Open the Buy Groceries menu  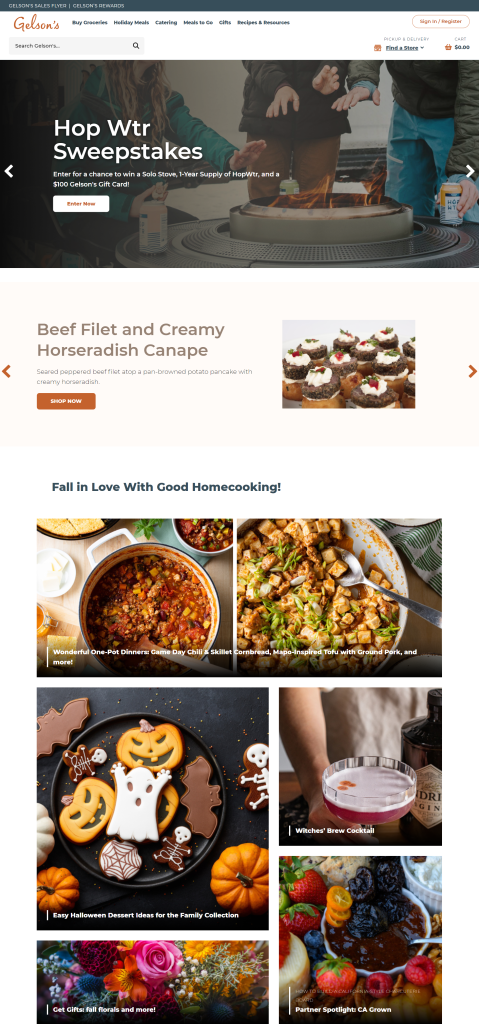(x=90, y=22)
